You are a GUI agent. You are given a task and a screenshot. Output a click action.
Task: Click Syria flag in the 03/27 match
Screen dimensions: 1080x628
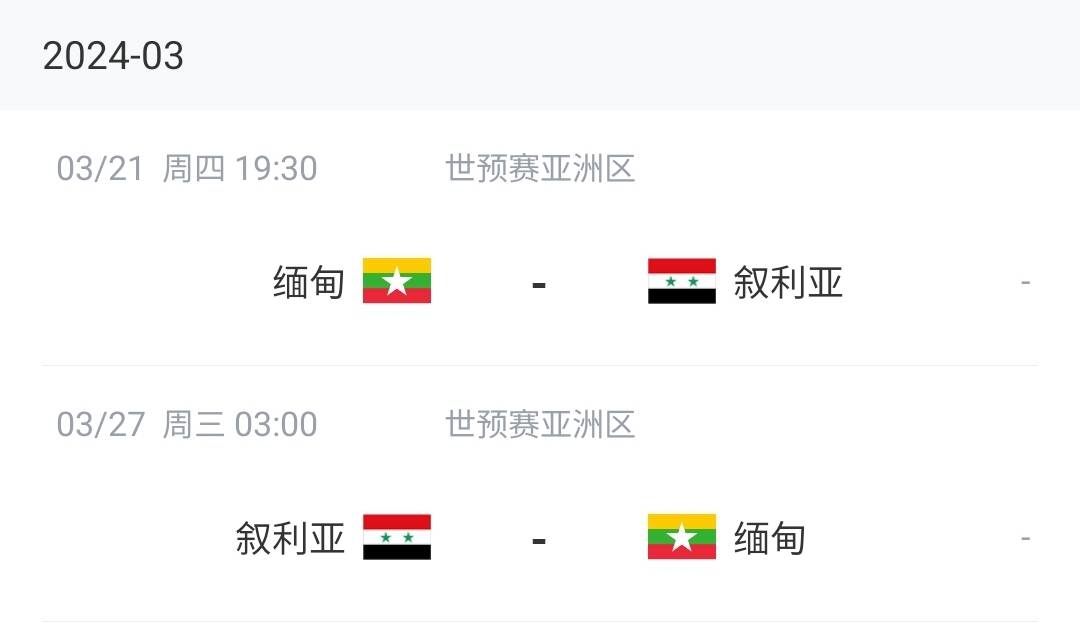tap(397, 537)
